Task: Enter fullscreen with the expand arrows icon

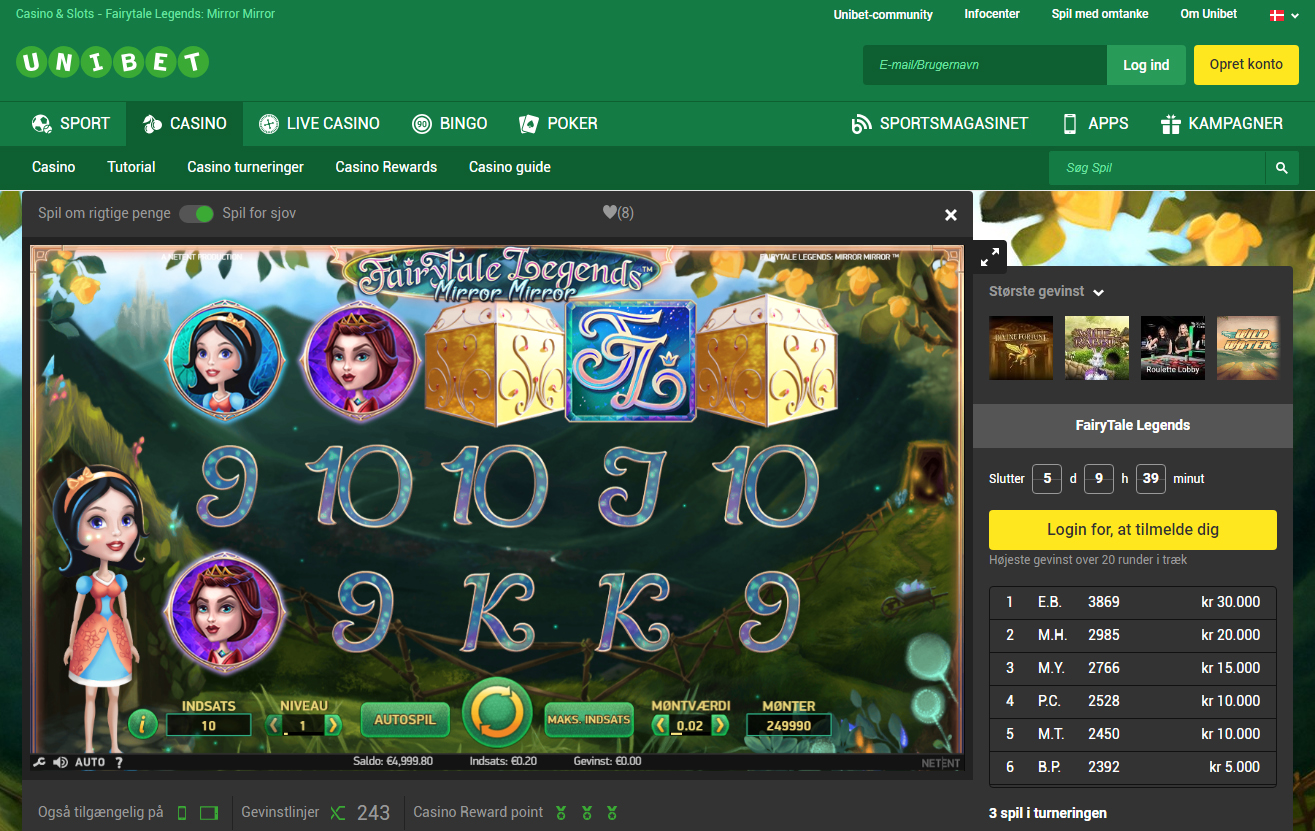Action: point(988,256)
